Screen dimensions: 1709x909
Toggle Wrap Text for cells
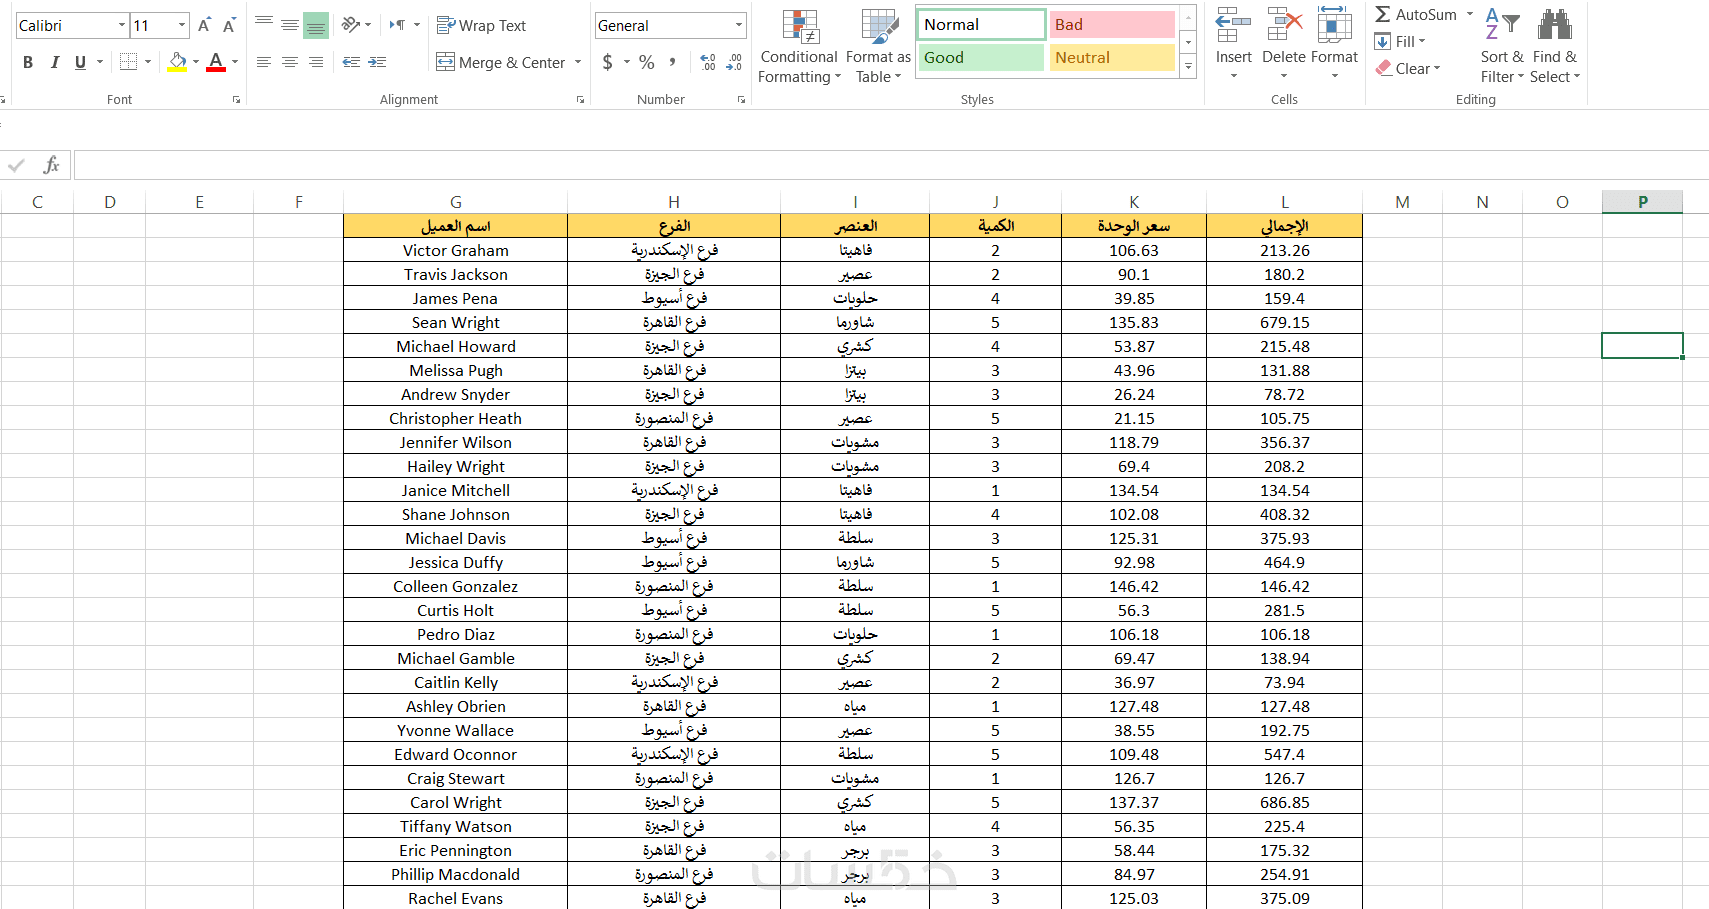point(482,26)
